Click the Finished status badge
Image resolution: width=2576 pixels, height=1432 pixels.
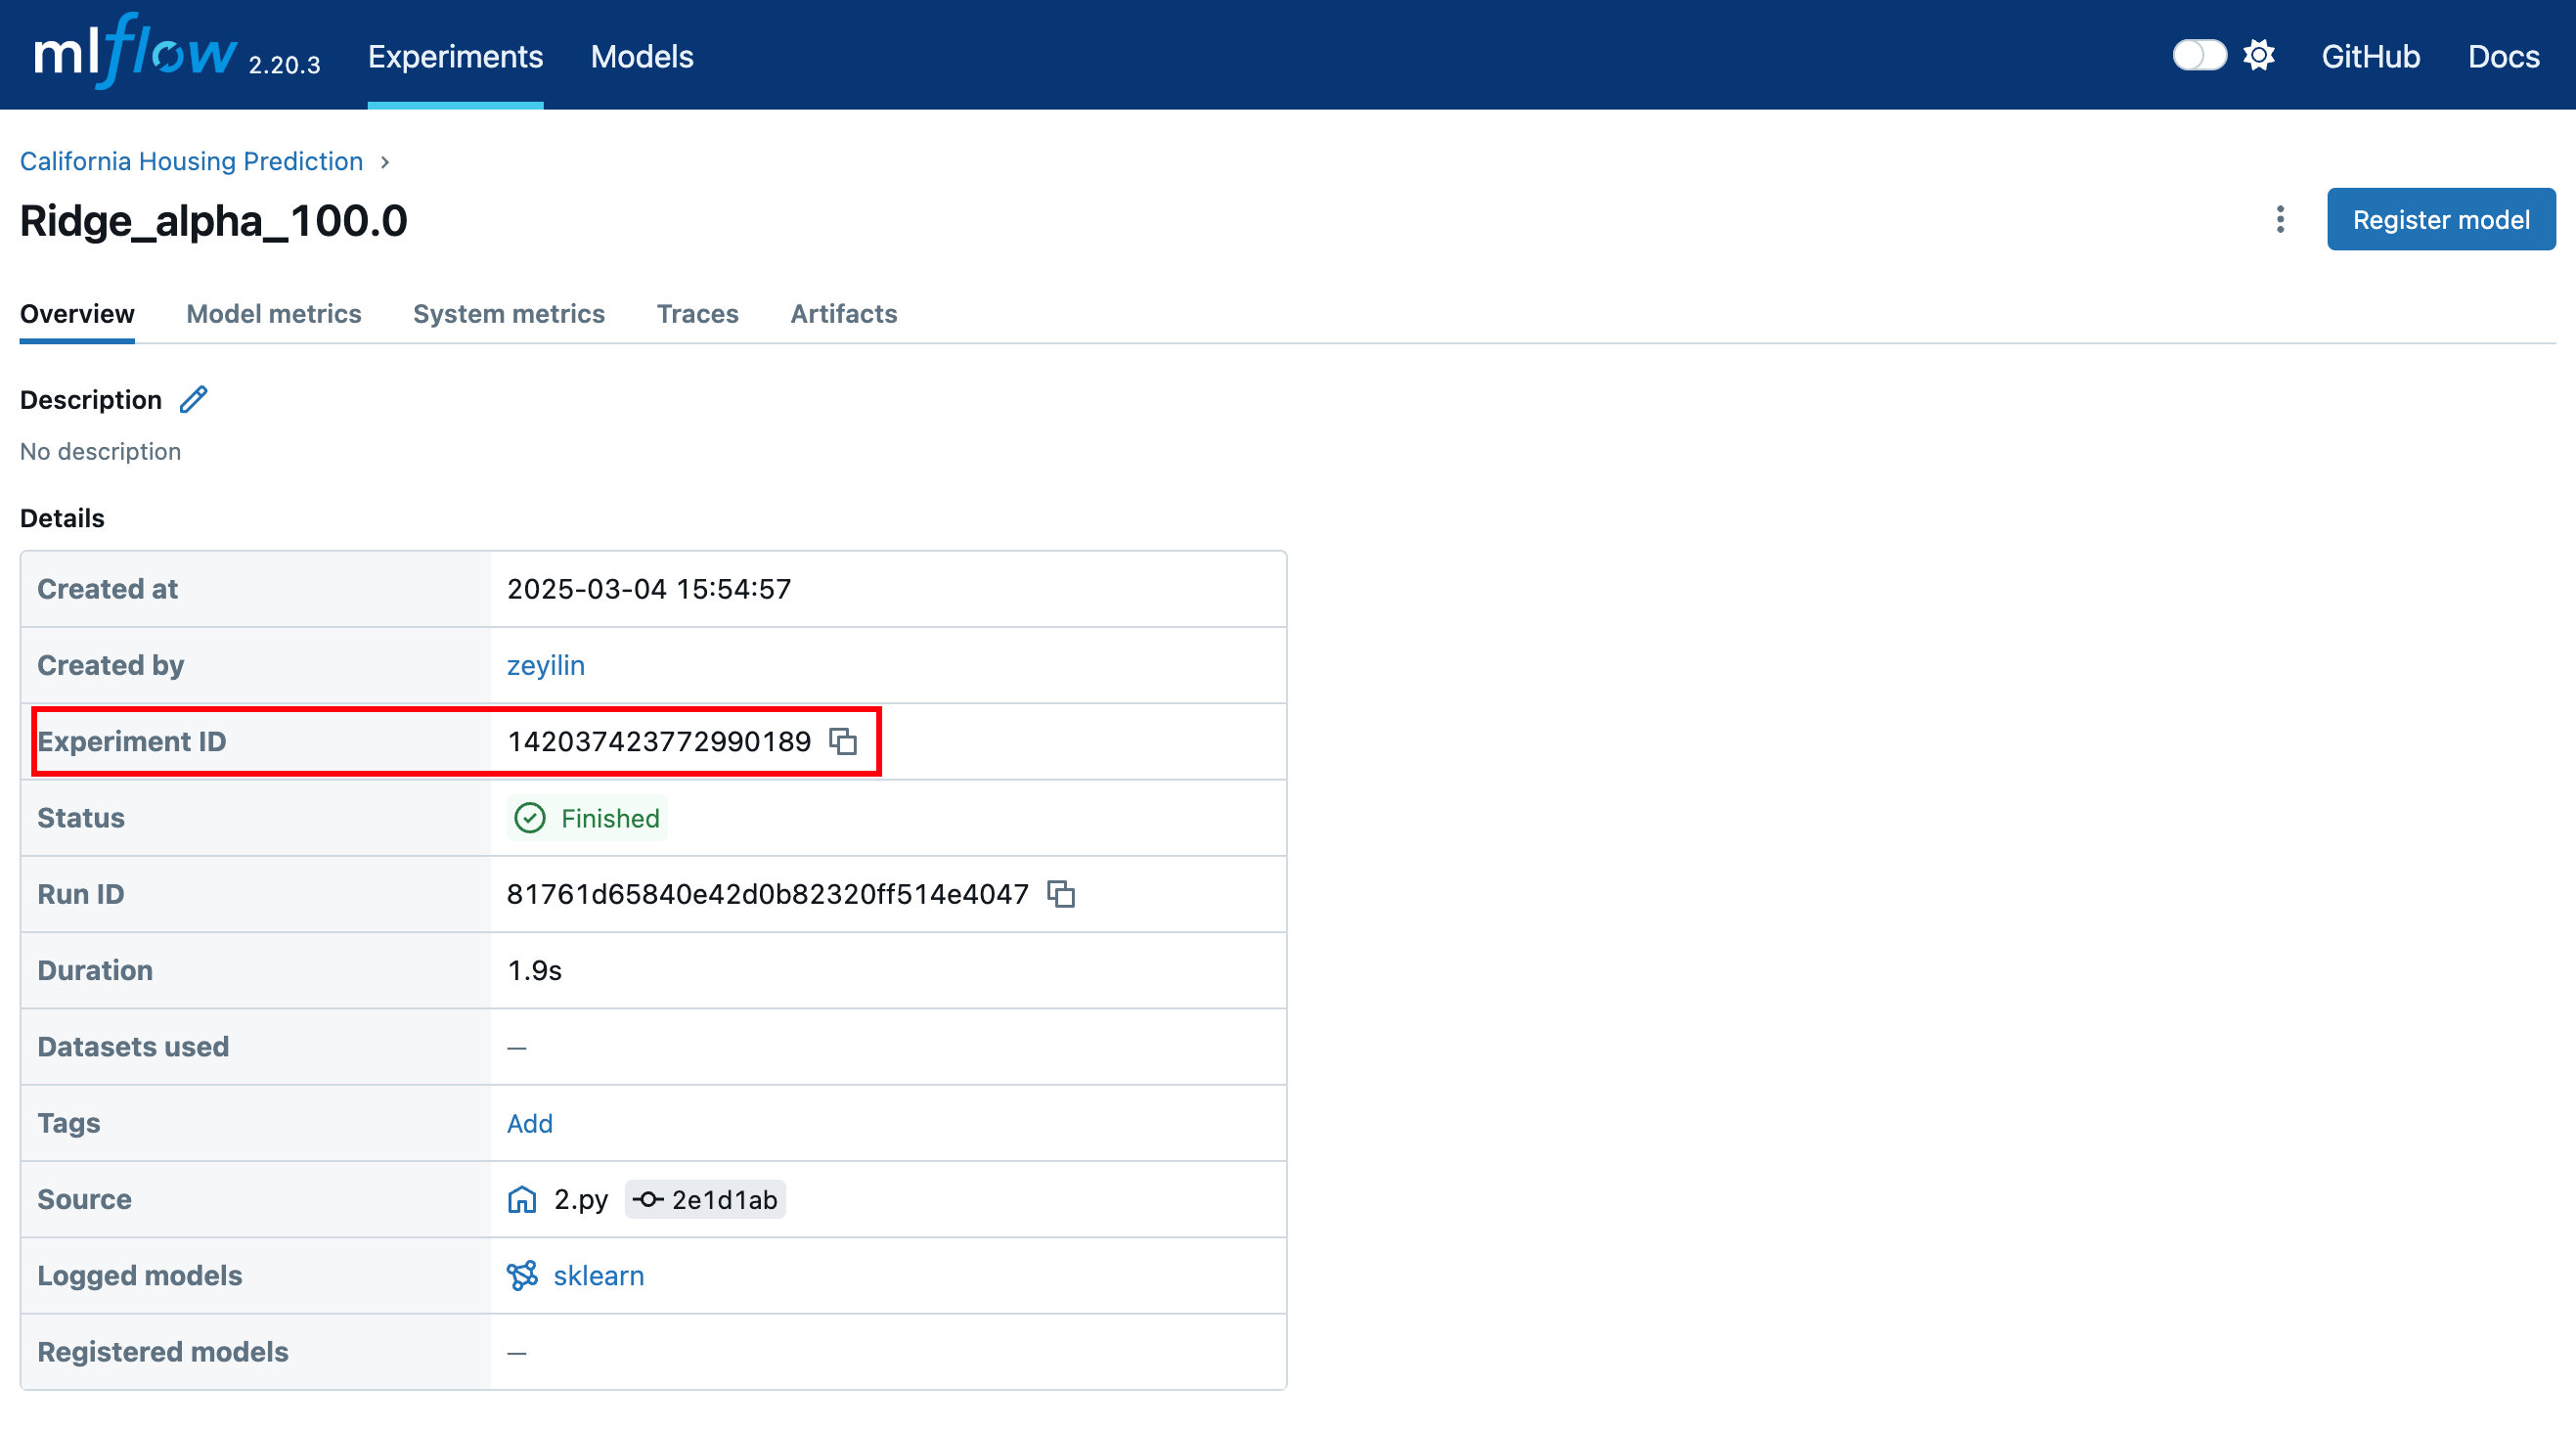coord(587,818)
